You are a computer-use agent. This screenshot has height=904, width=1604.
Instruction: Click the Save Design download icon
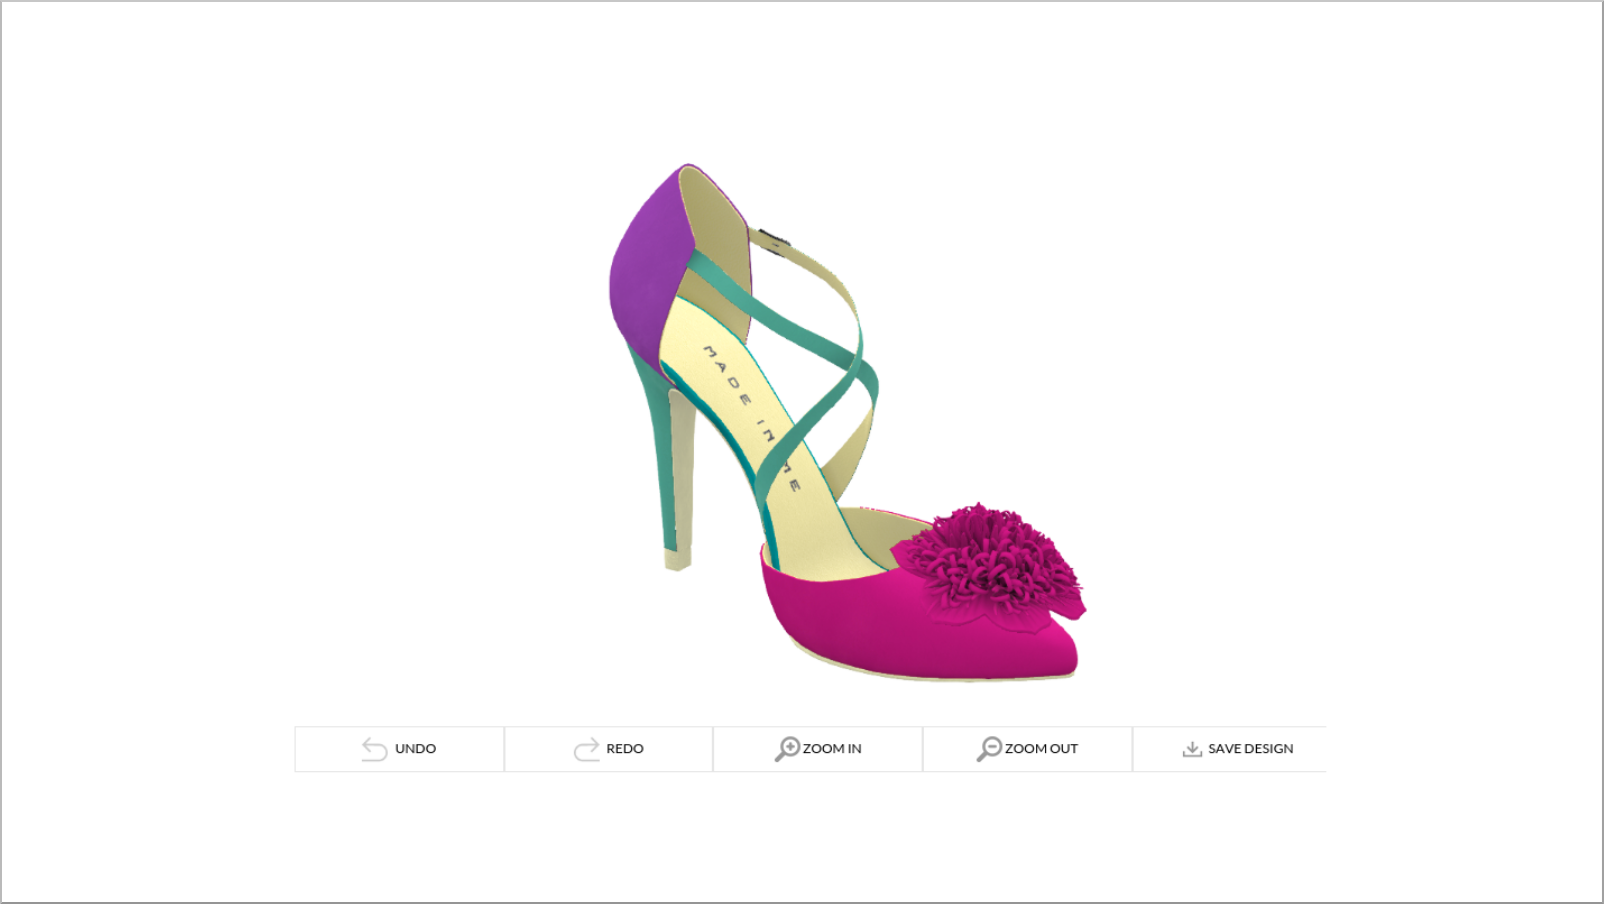(x=1192, y=749)
